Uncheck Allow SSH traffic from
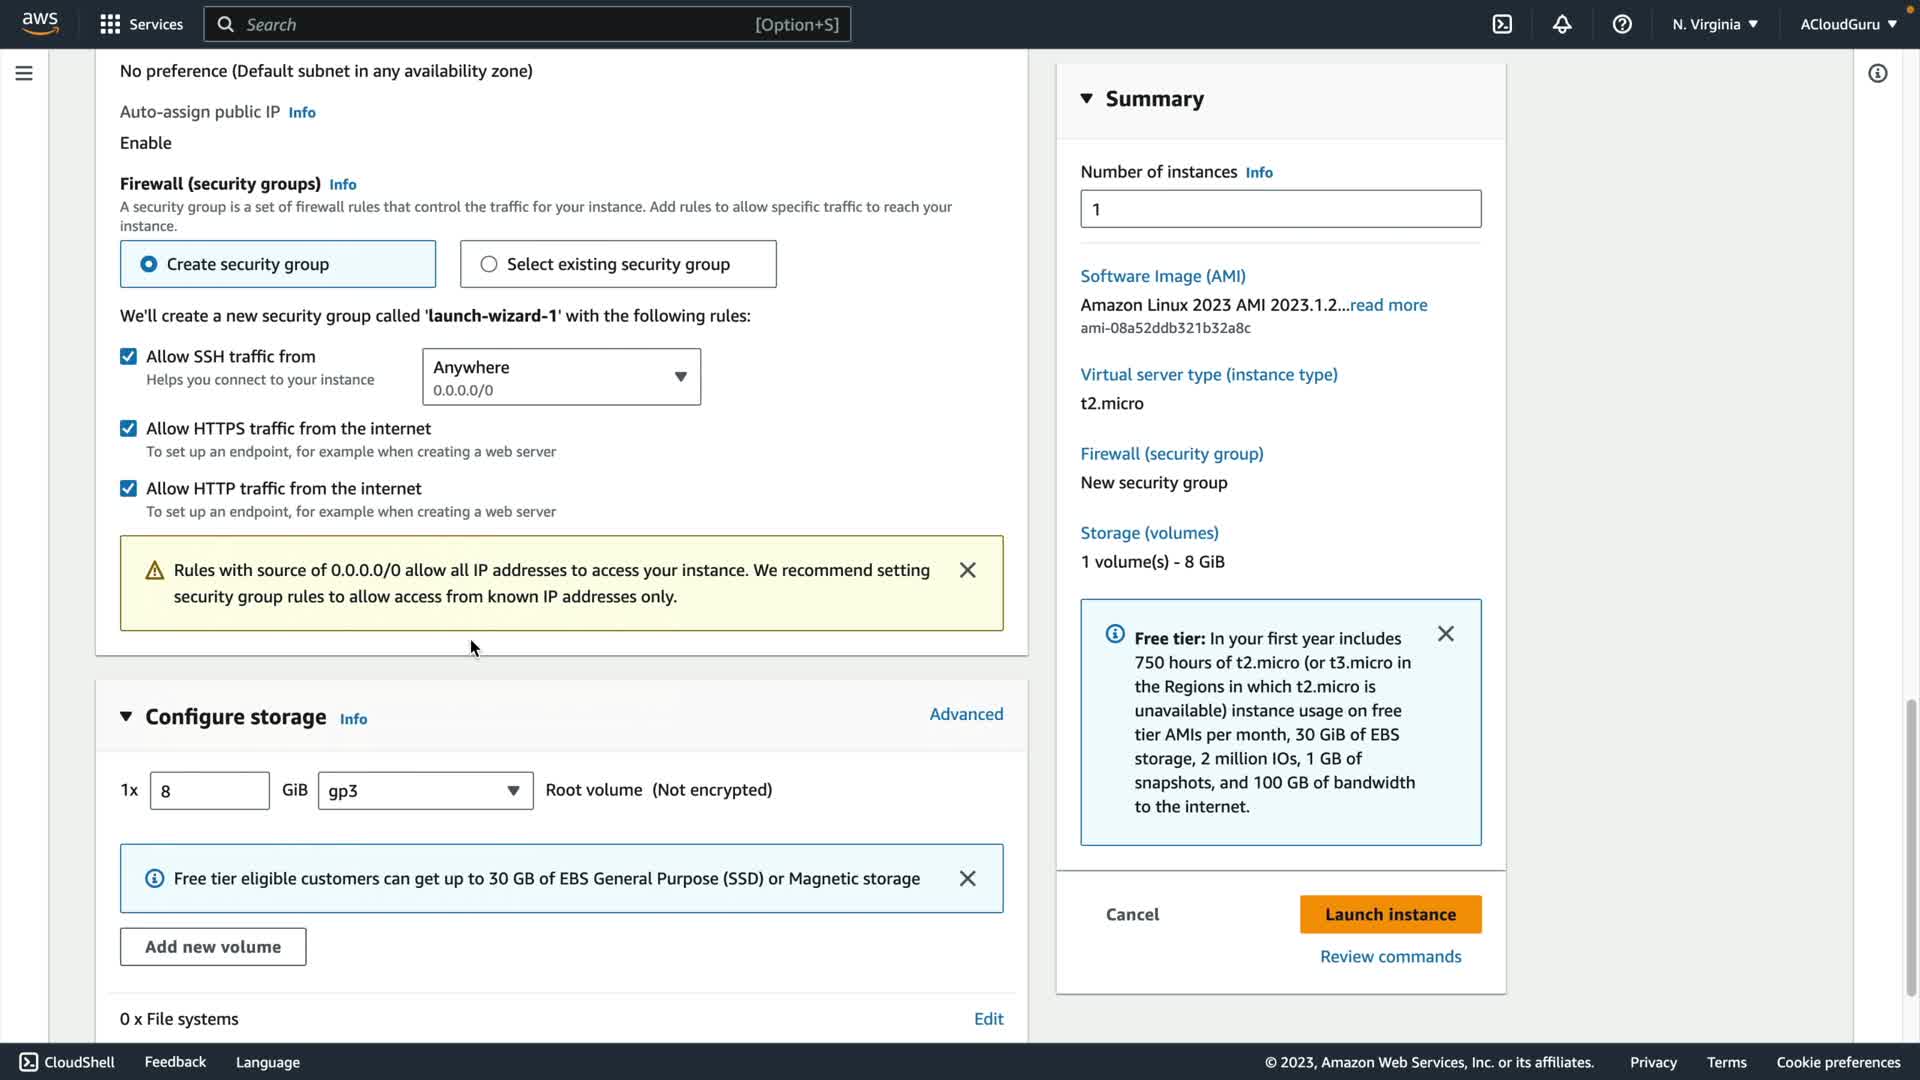 point(128,356)
